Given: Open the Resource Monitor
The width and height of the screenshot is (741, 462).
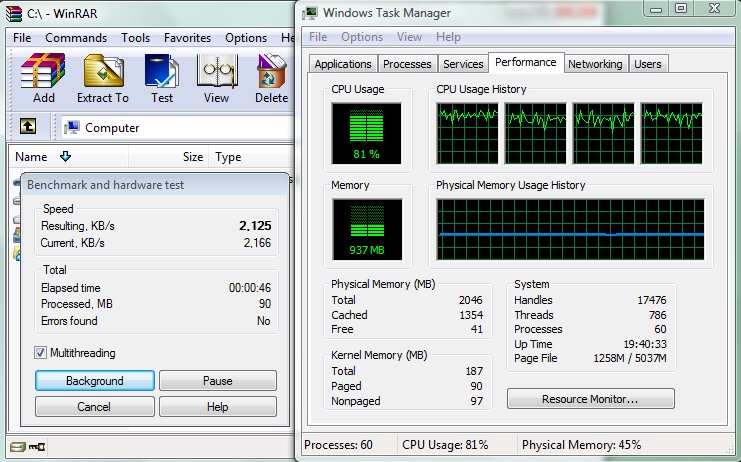Looking at the screenshot, I should [x=590, y=399].
